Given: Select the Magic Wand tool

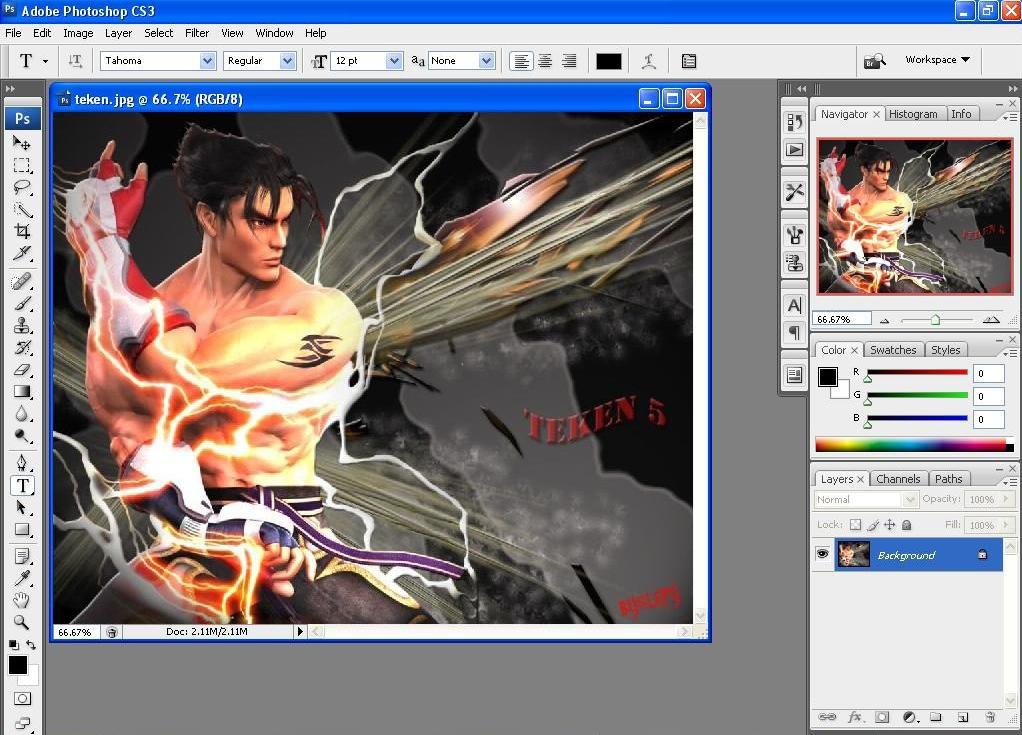Looking at the screenshot, I should 22,210.
